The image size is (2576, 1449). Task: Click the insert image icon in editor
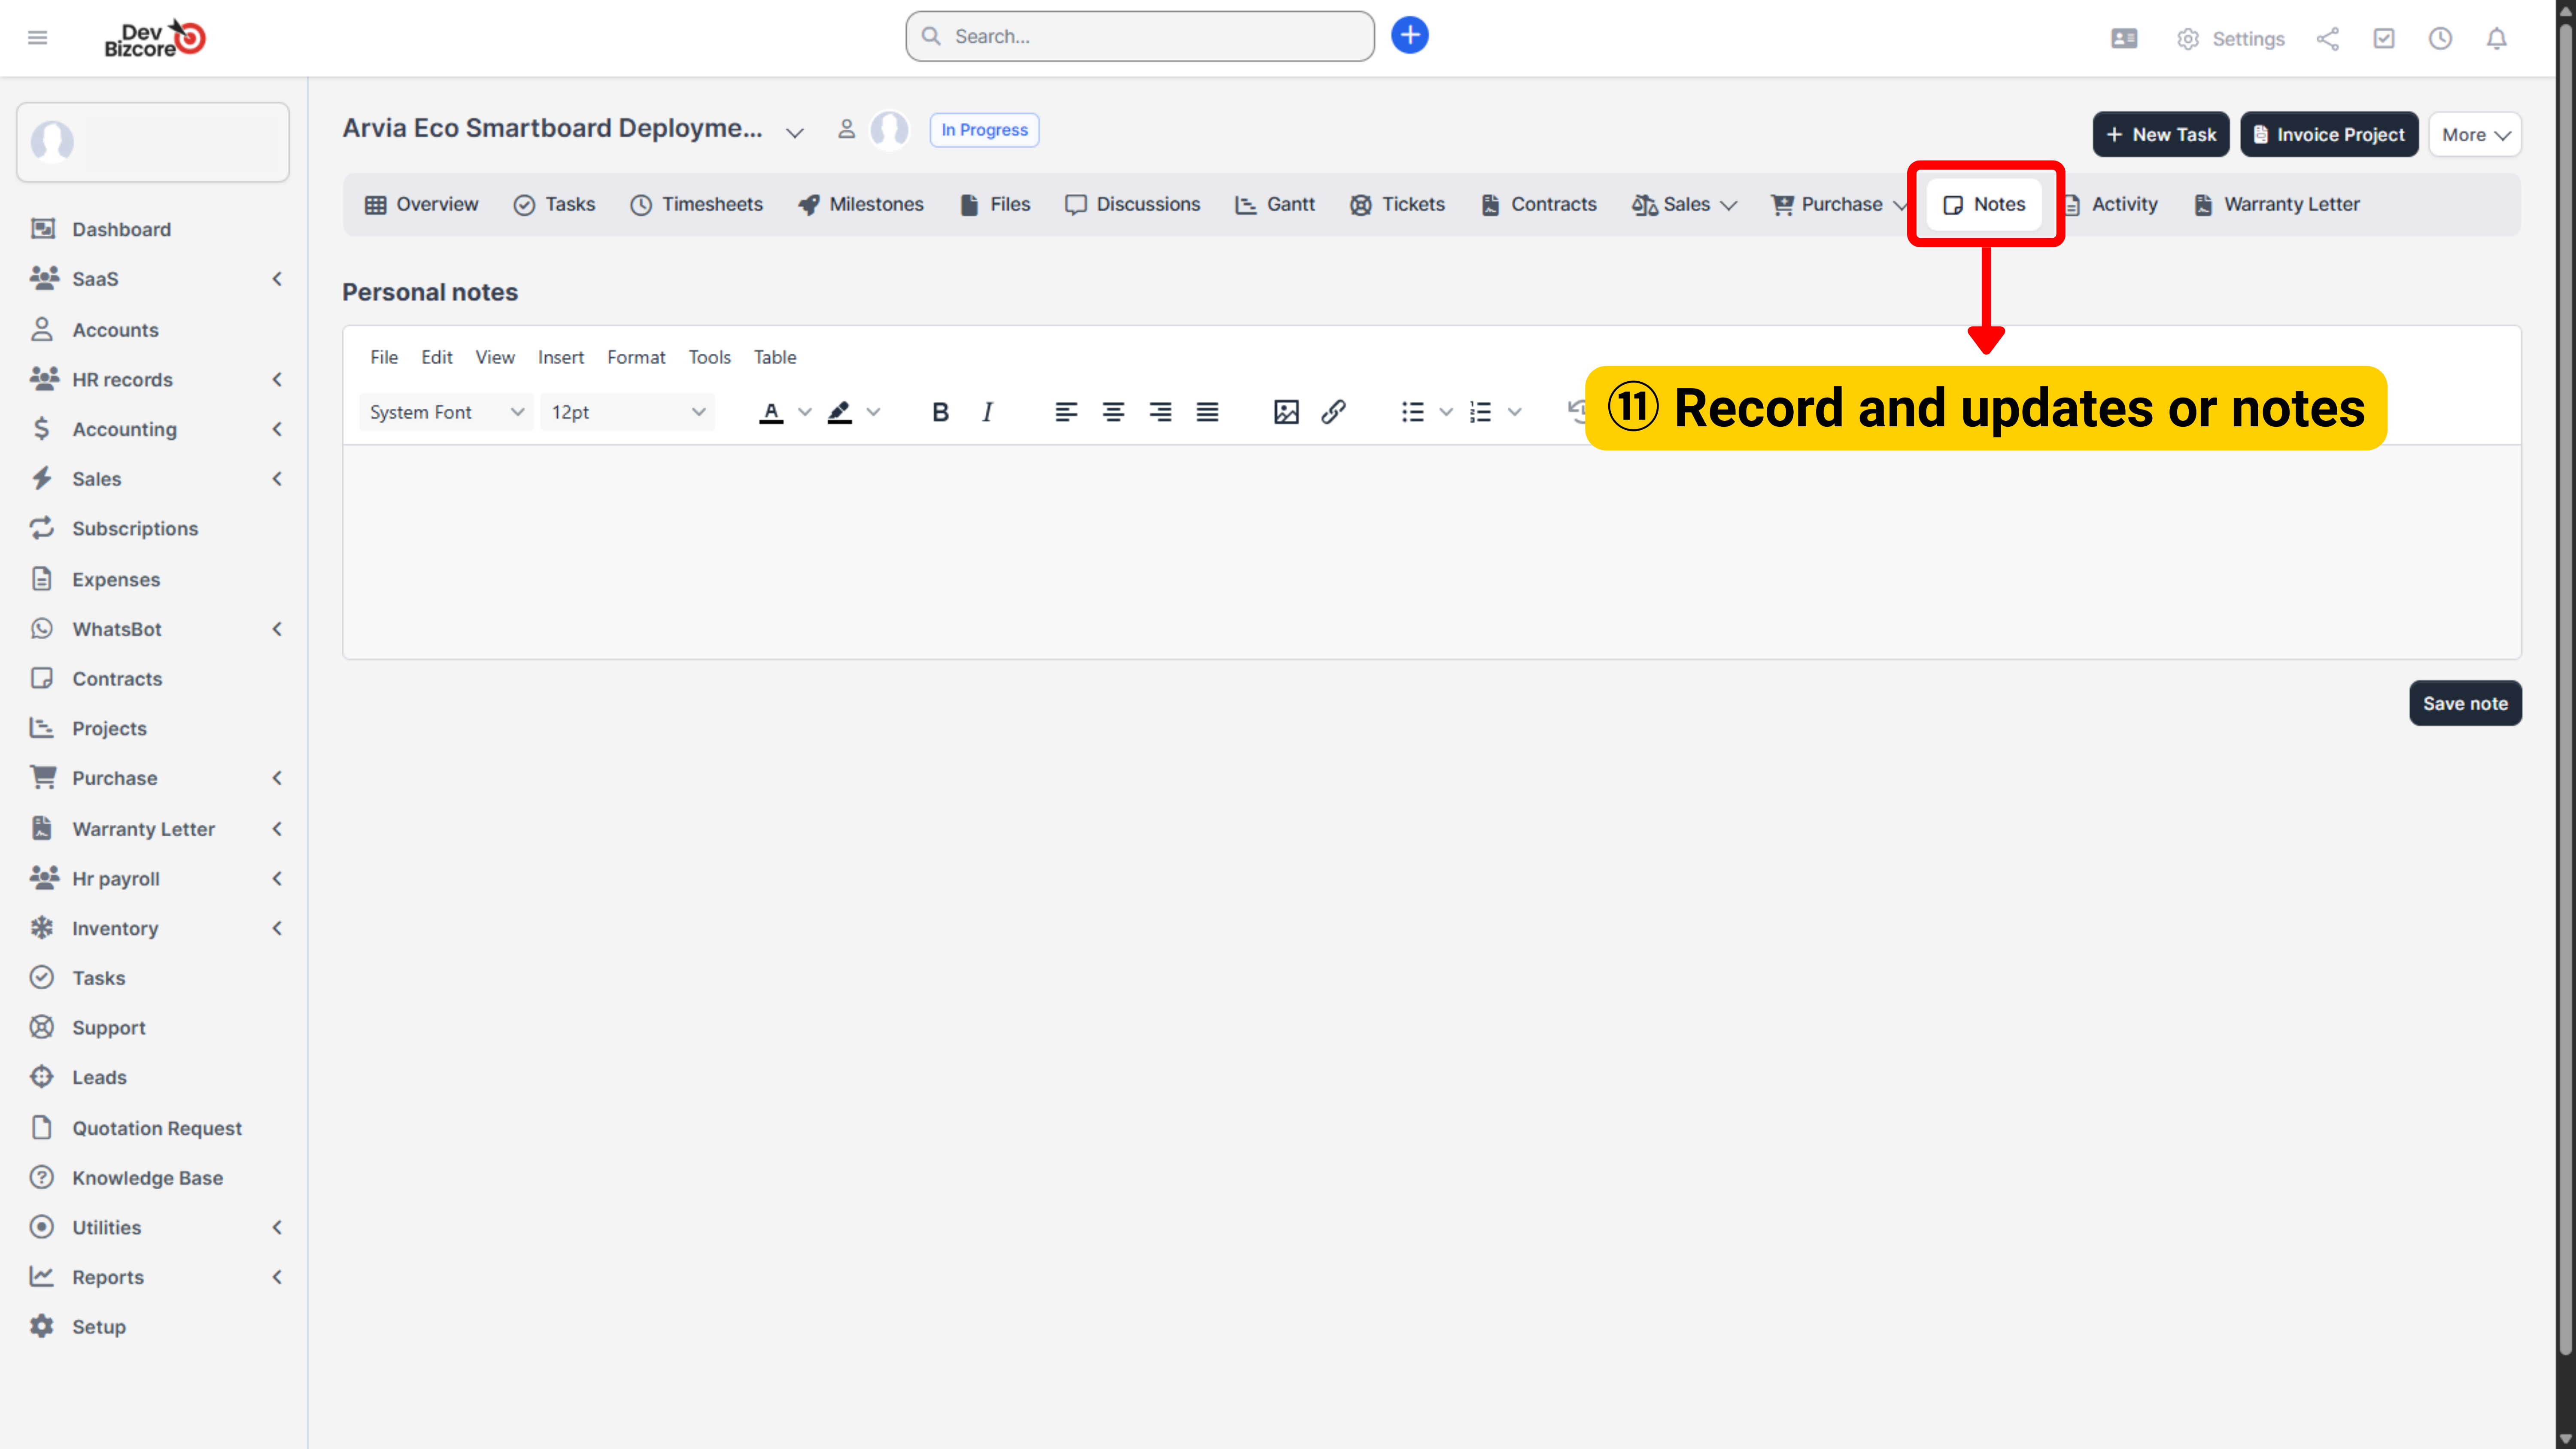tap(1286, 412)
